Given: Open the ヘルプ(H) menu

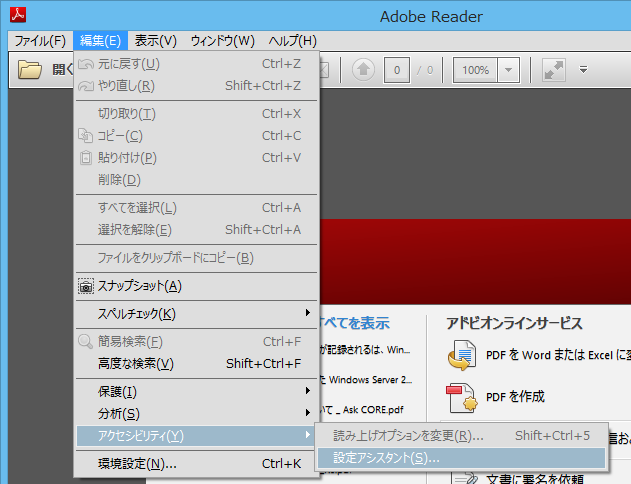Looking at the screenshot, I should click(x=293, y=41).
